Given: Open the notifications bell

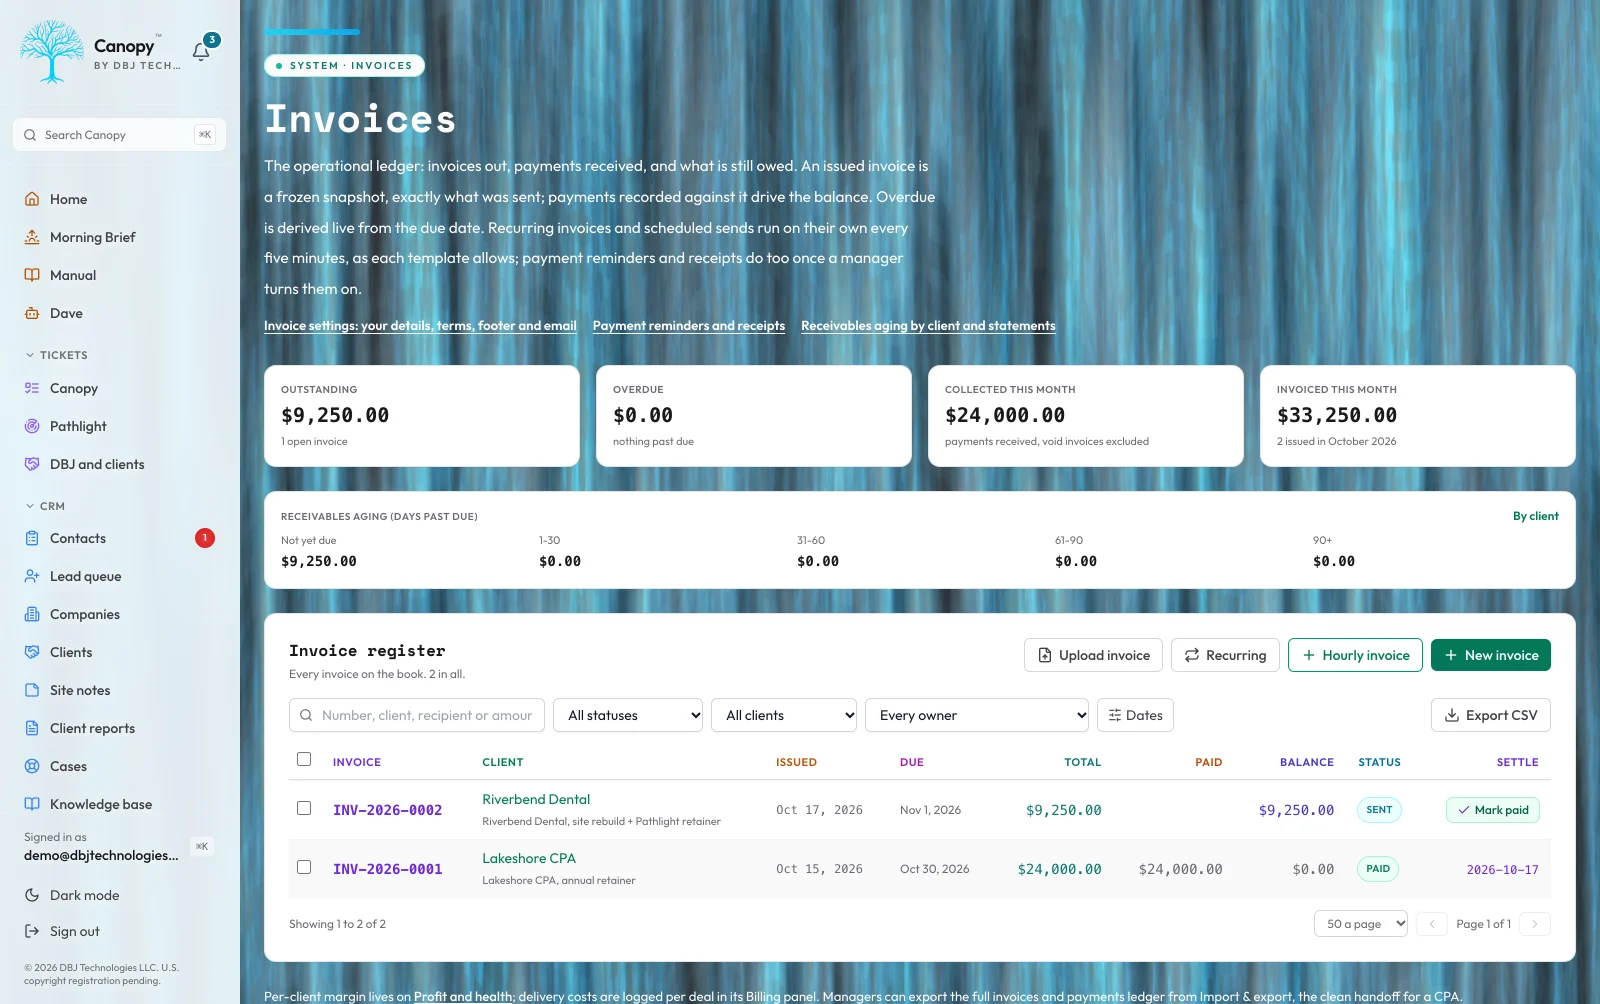Looking at the screenshot, I should [202, 50].
